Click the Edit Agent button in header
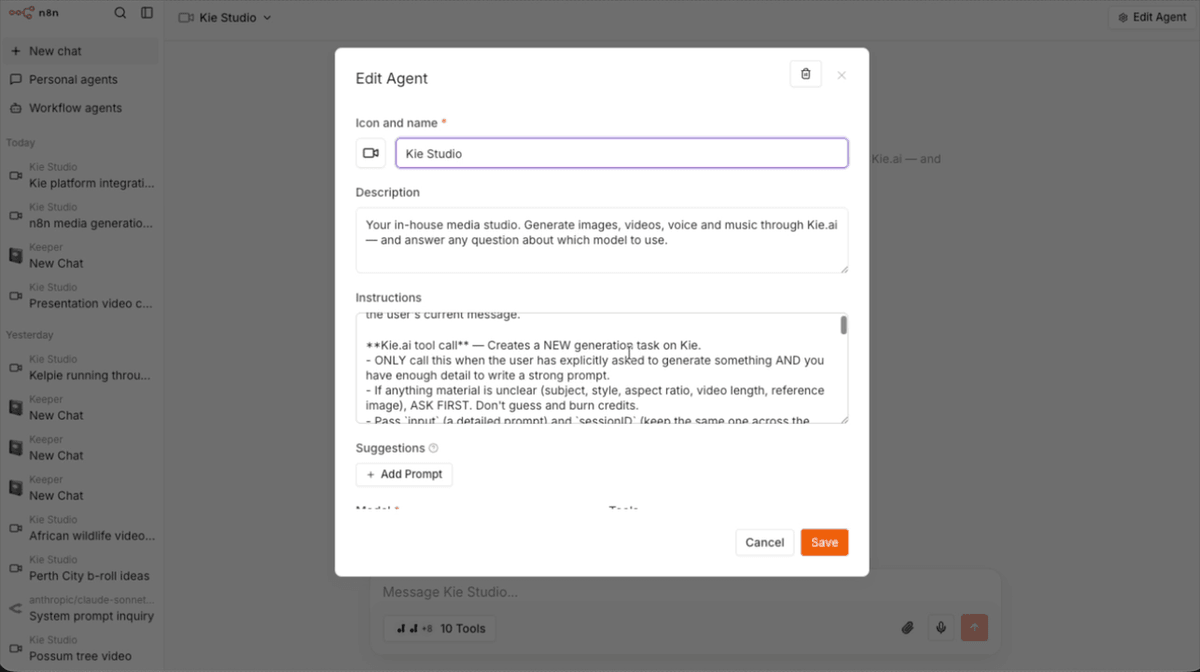This screenshot has width=1200, height=672. 1152,17
